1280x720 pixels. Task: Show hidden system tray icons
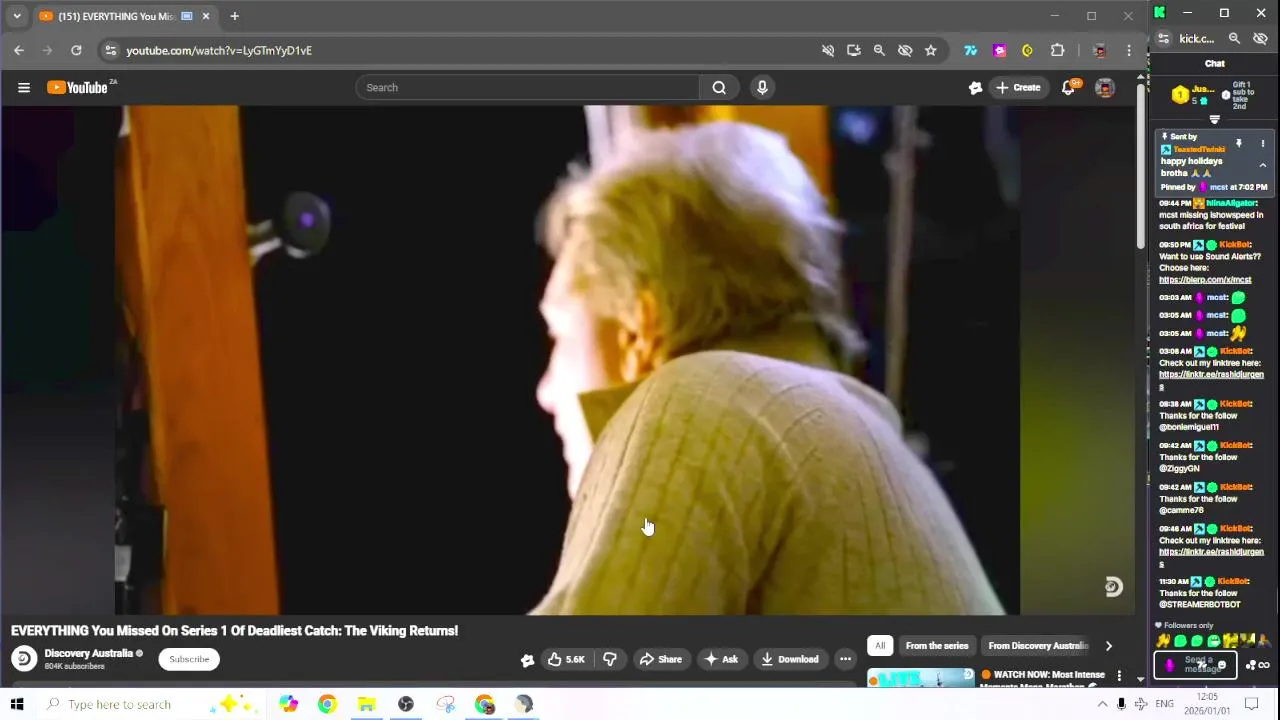pyautogui.click(x=1102, y=704)
